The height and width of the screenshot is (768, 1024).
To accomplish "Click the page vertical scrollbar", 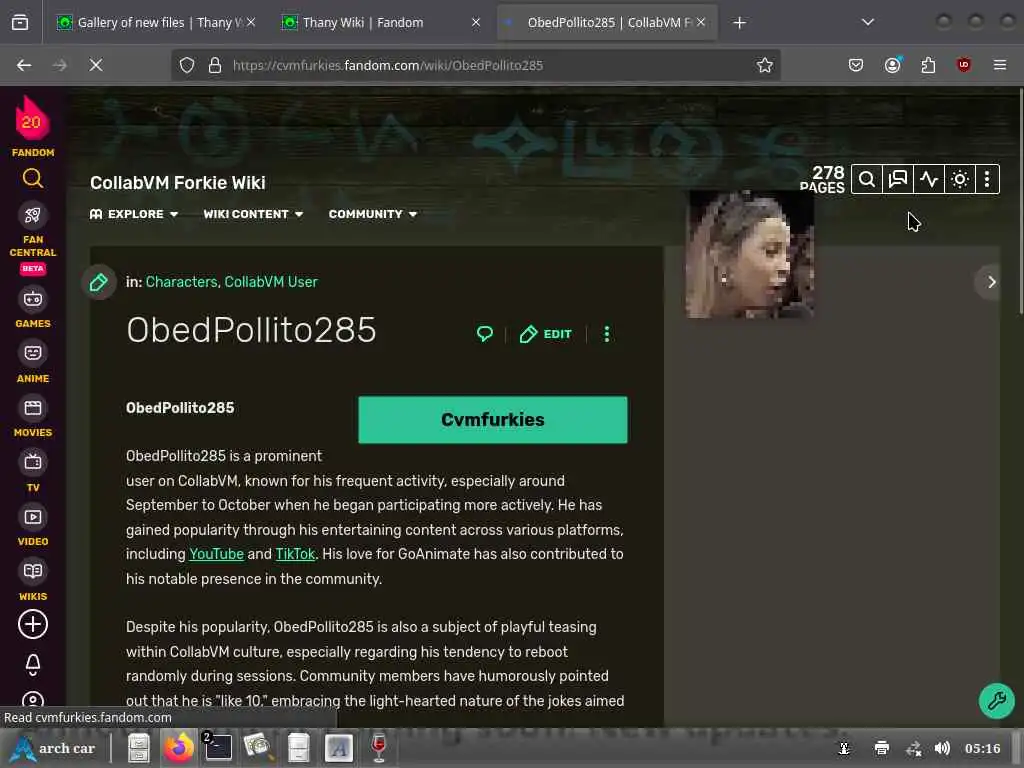I will 1020,202.
